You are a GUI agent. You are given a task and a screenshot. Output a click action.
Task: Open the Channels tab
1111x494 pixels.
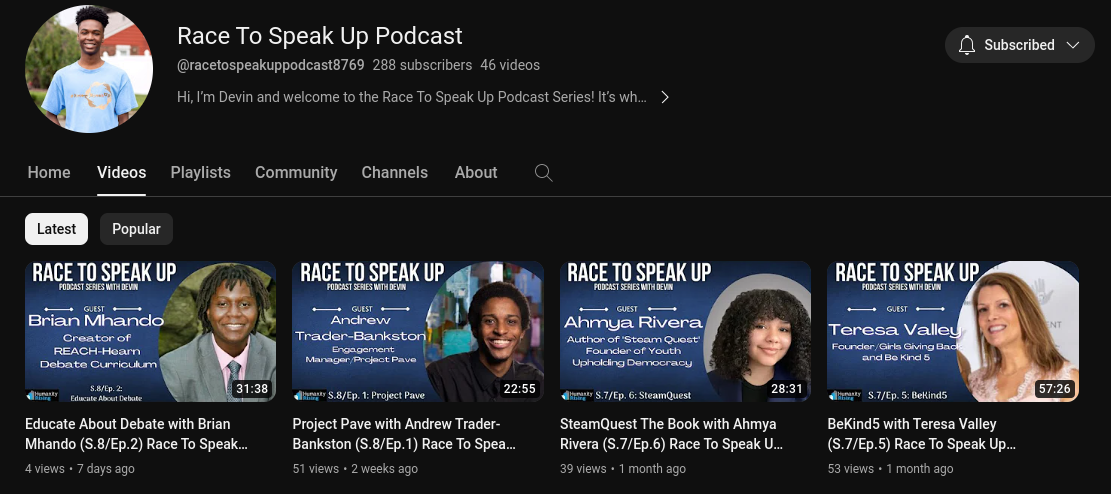click(x=394, y=172)
